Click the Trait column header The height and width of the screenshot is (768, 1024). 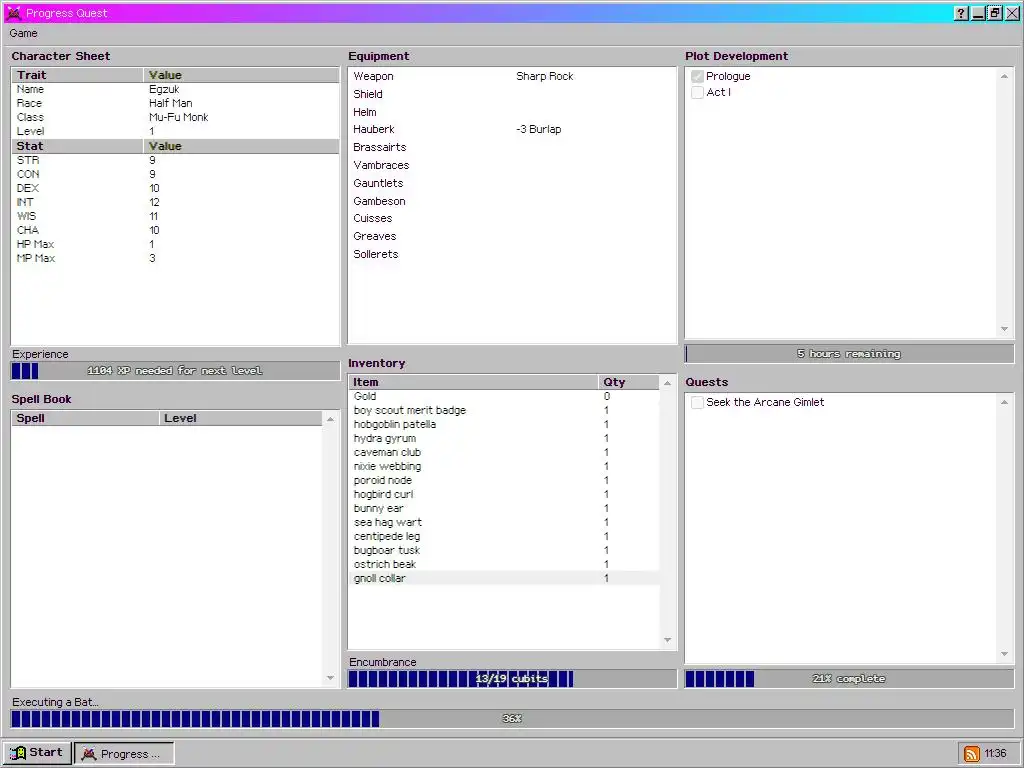(77, 75)
